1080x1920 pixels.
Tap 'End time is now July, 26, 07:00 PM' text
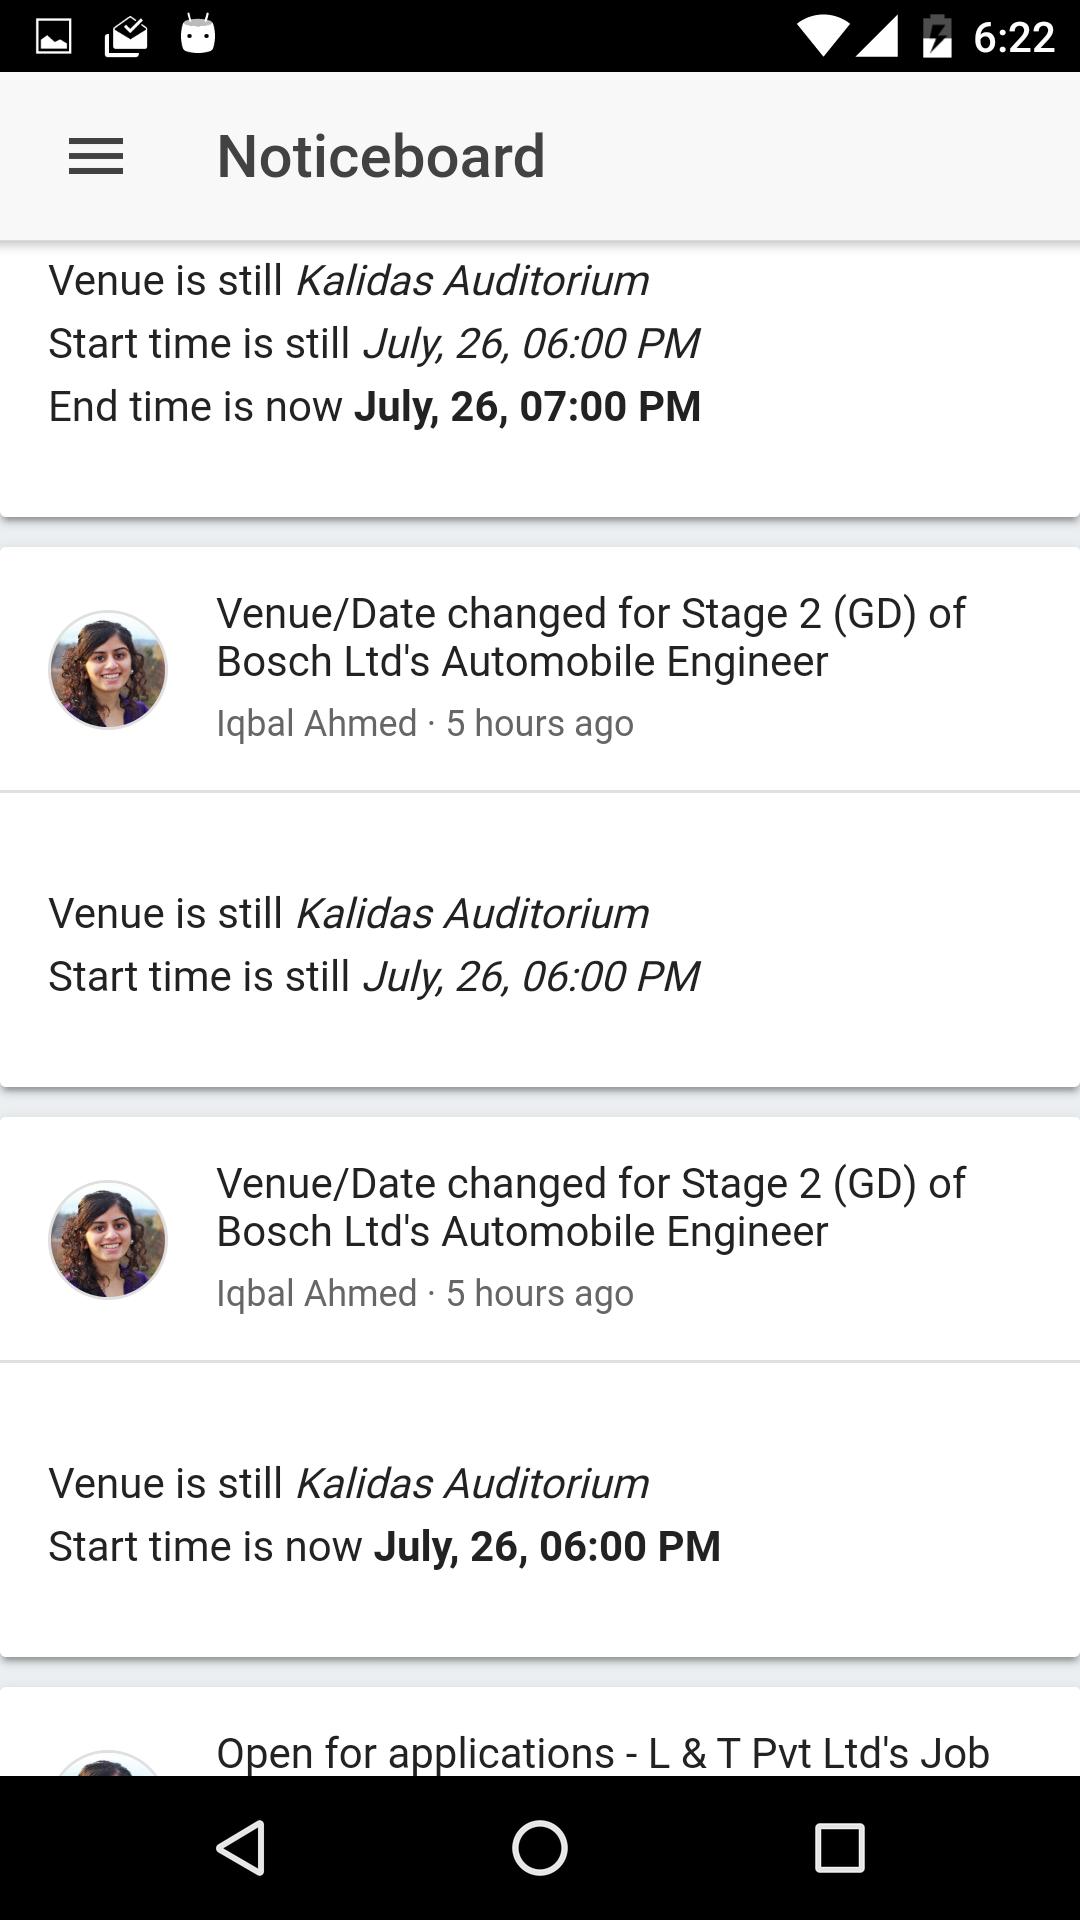(375, 407)
